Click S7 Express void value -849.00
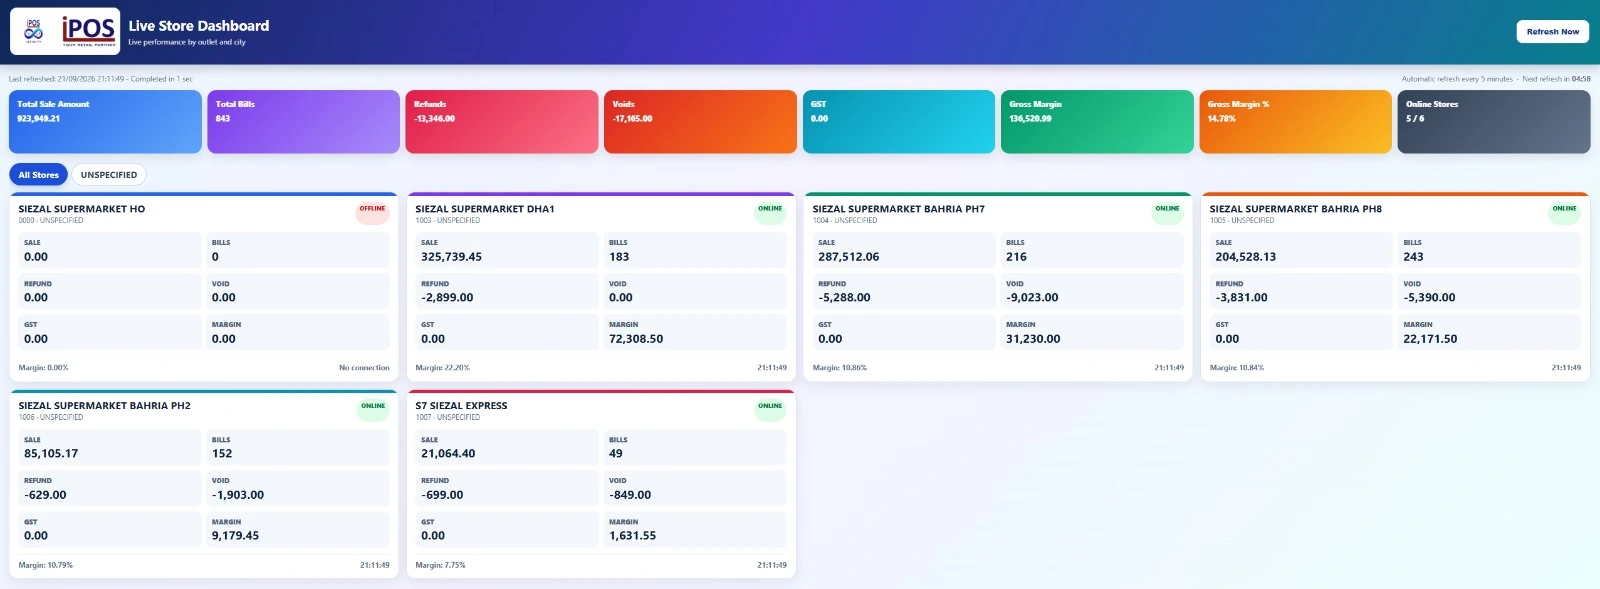1600x589 pixels. tap(630, 495)
